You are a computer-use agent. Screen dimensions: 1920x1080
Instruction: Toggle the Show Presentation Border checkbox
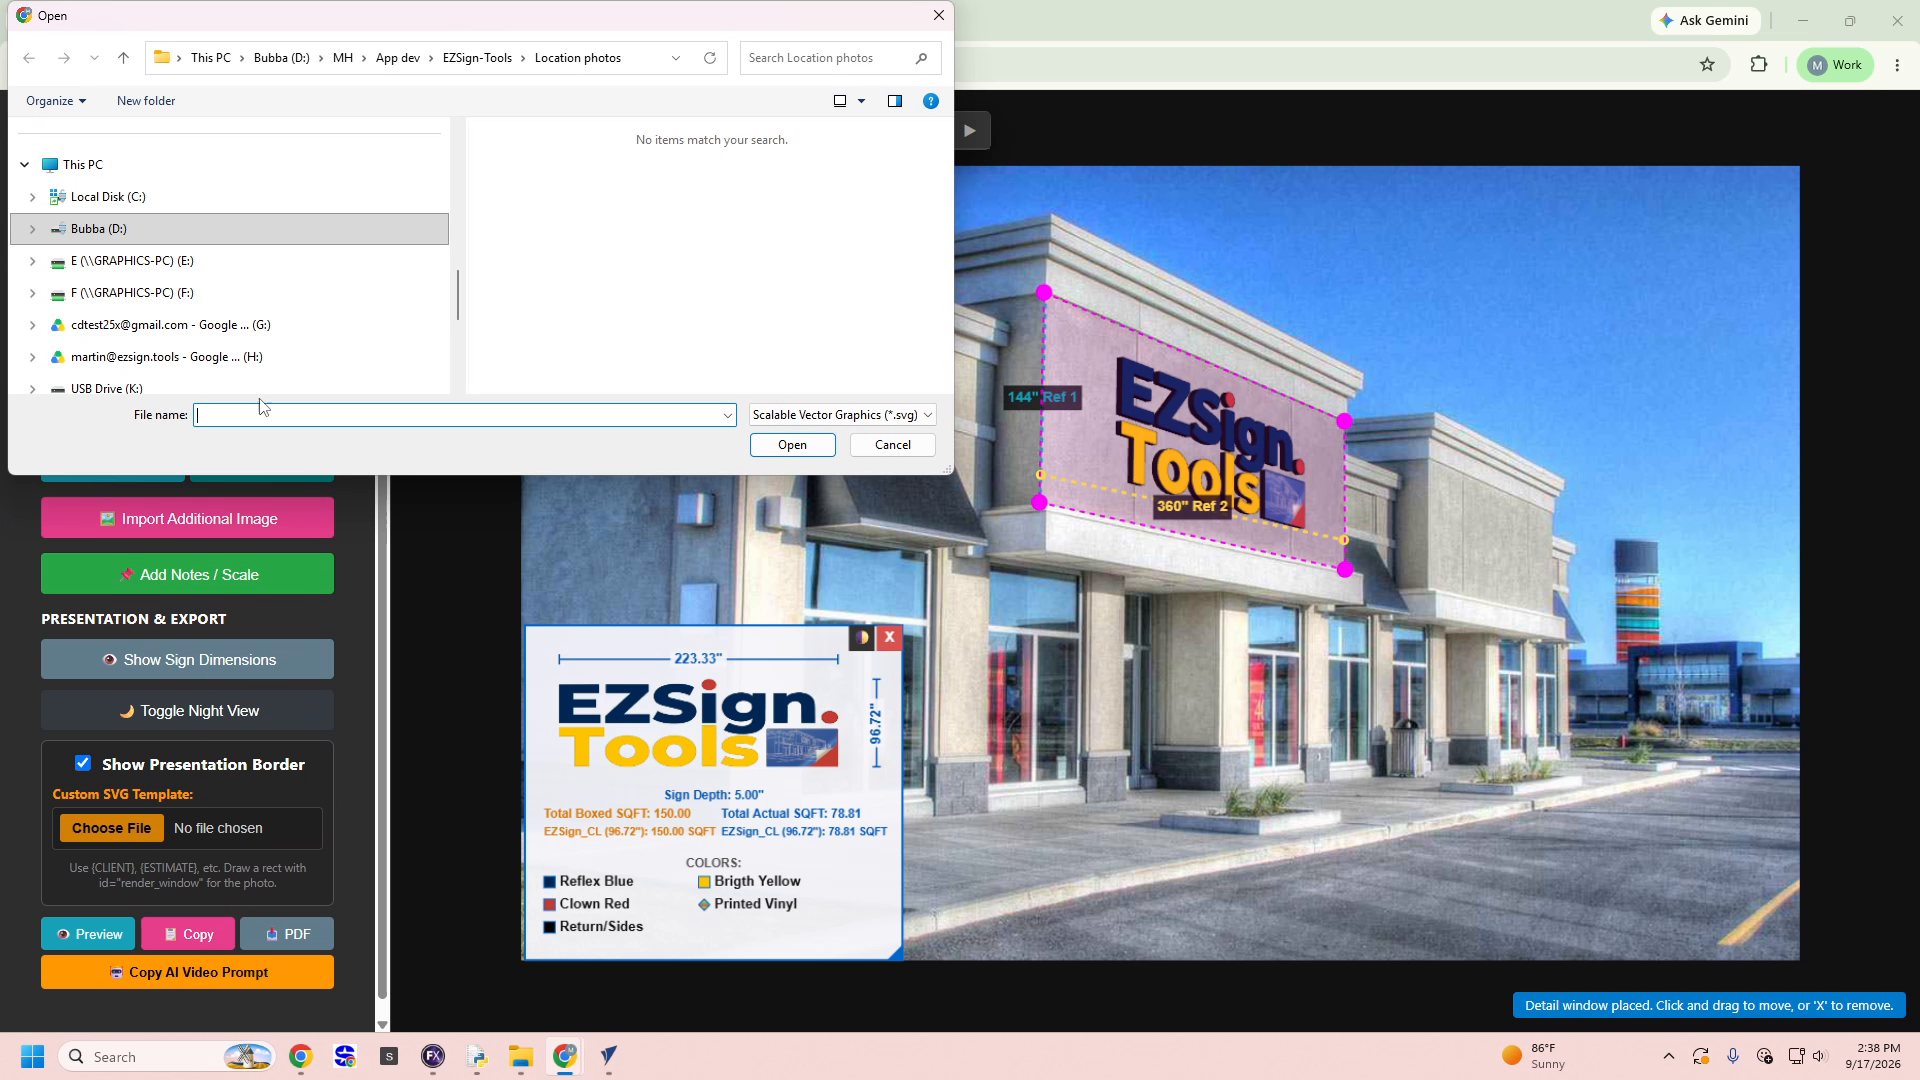pyautogui.click(x=83, y=764)
